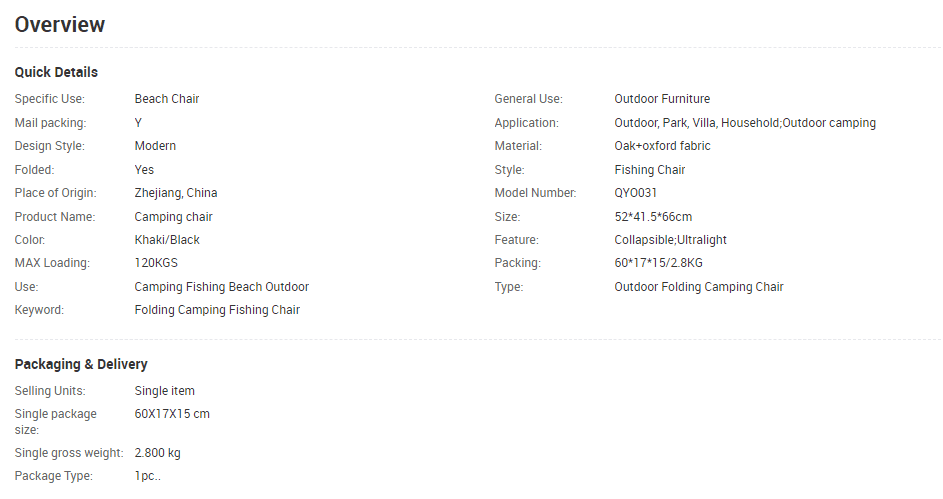The image size is (943, 499).
Task: Click the Collapsible;Ultralight feature text
Action: point(670,240)
